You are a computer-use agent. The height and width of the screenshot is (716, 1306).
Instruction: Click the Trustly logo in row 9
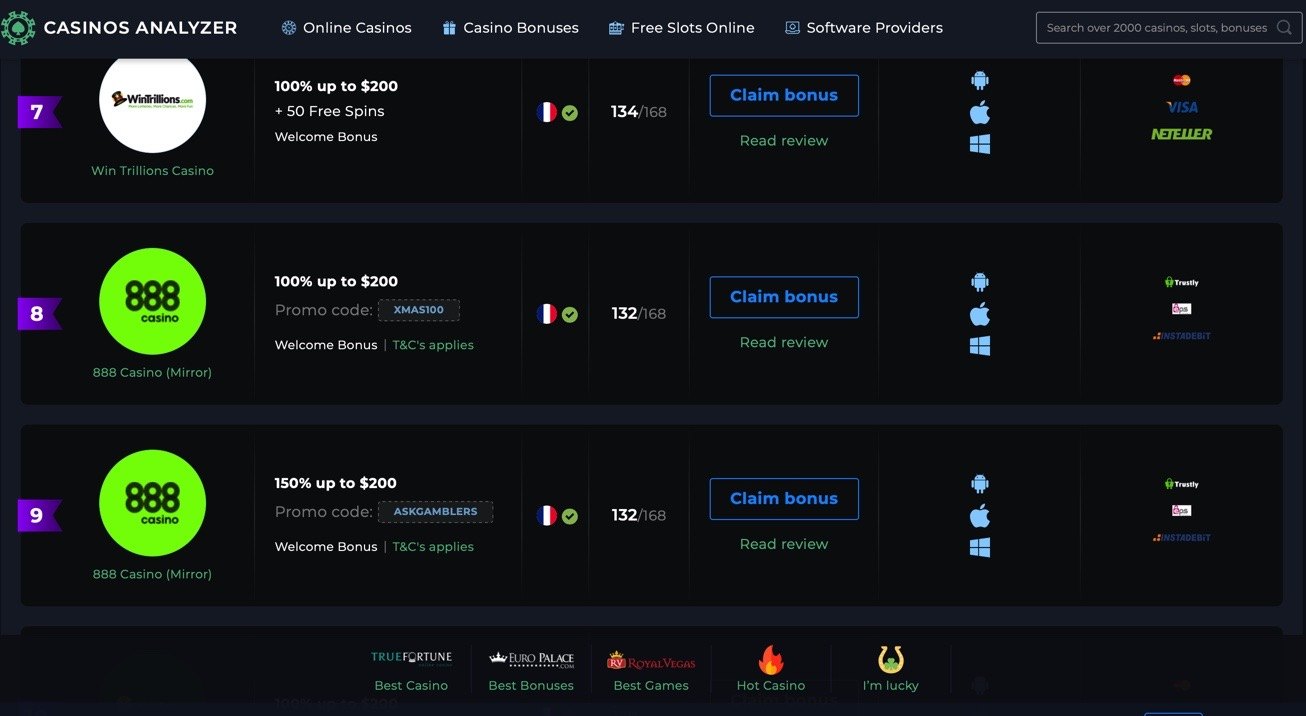1182,484
